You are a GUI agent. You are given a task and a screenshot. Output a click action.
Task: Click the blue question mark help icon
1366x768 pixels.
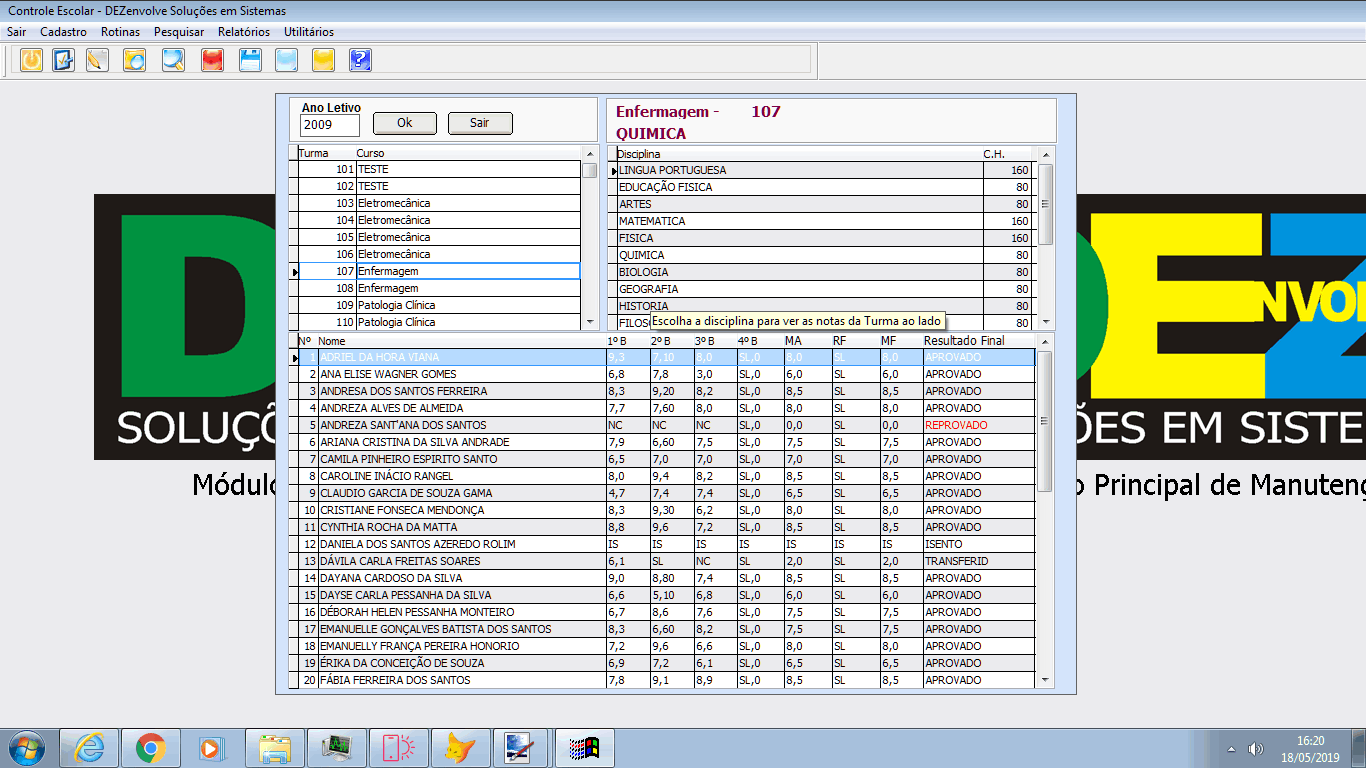pos(360,60)
